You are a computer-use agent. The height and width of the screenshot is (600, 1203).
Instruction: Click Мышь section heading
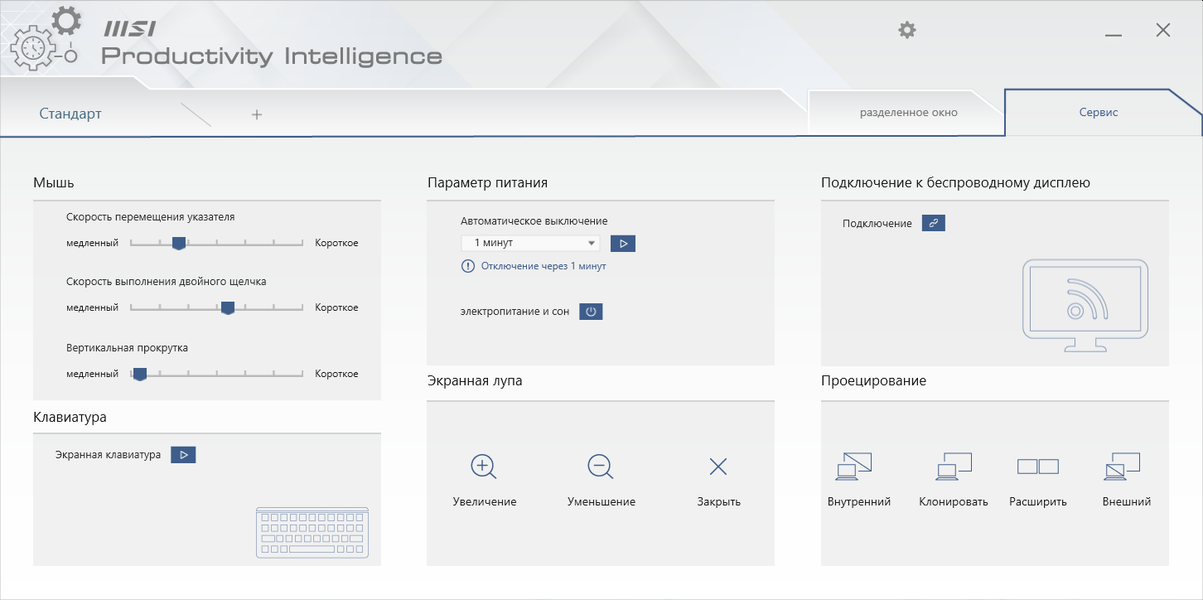(x=53, y=183)
